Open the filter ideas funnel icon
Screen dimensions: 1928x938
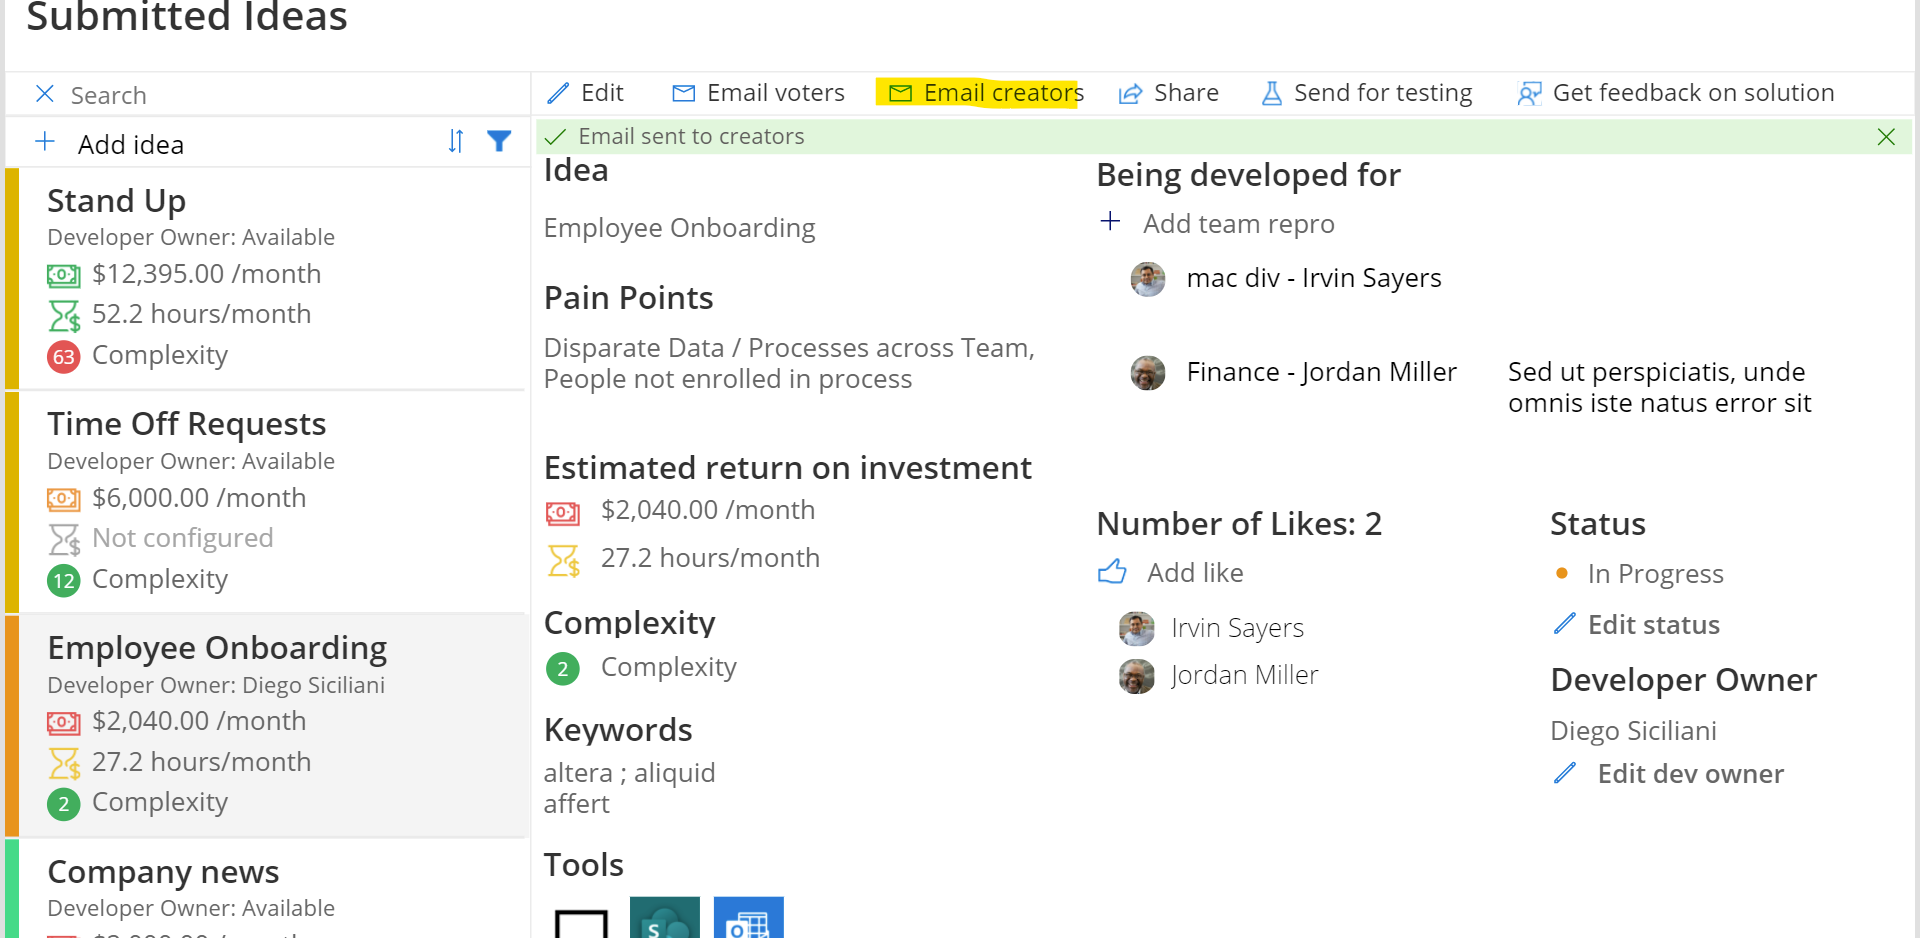[499, 142]
